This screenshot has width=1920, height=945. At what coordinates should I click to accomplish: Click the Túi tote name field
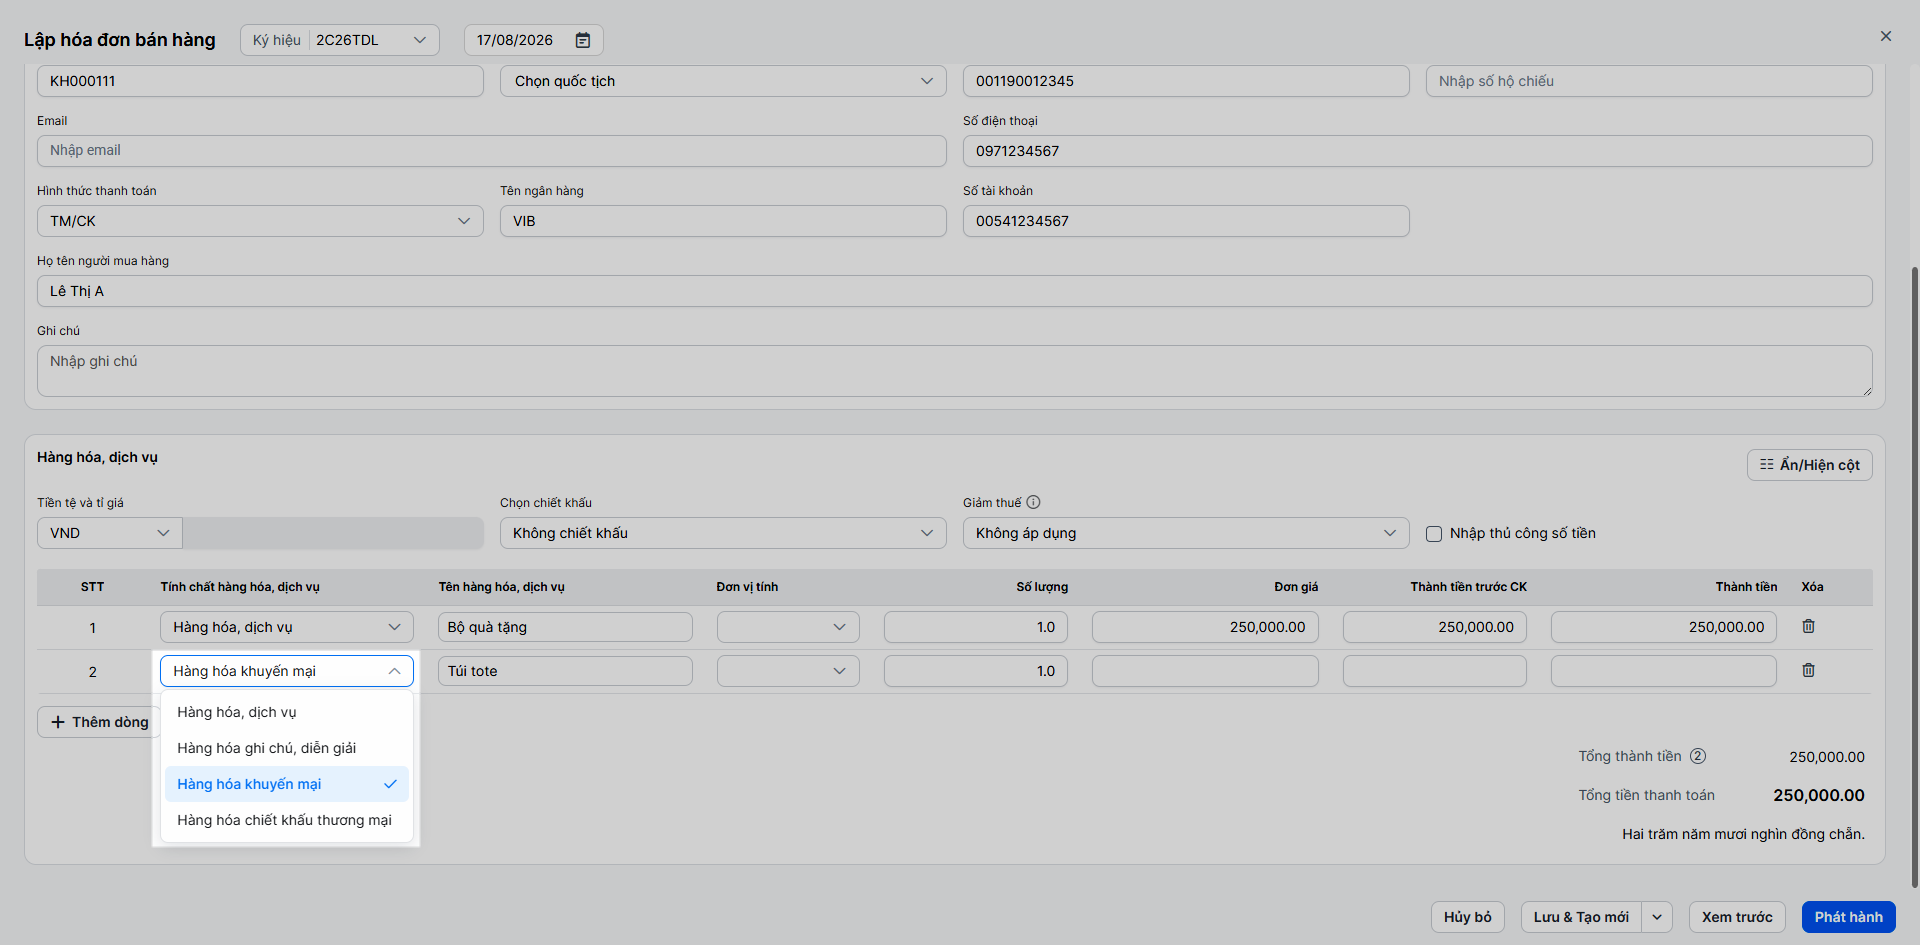[x=565, y=671]
